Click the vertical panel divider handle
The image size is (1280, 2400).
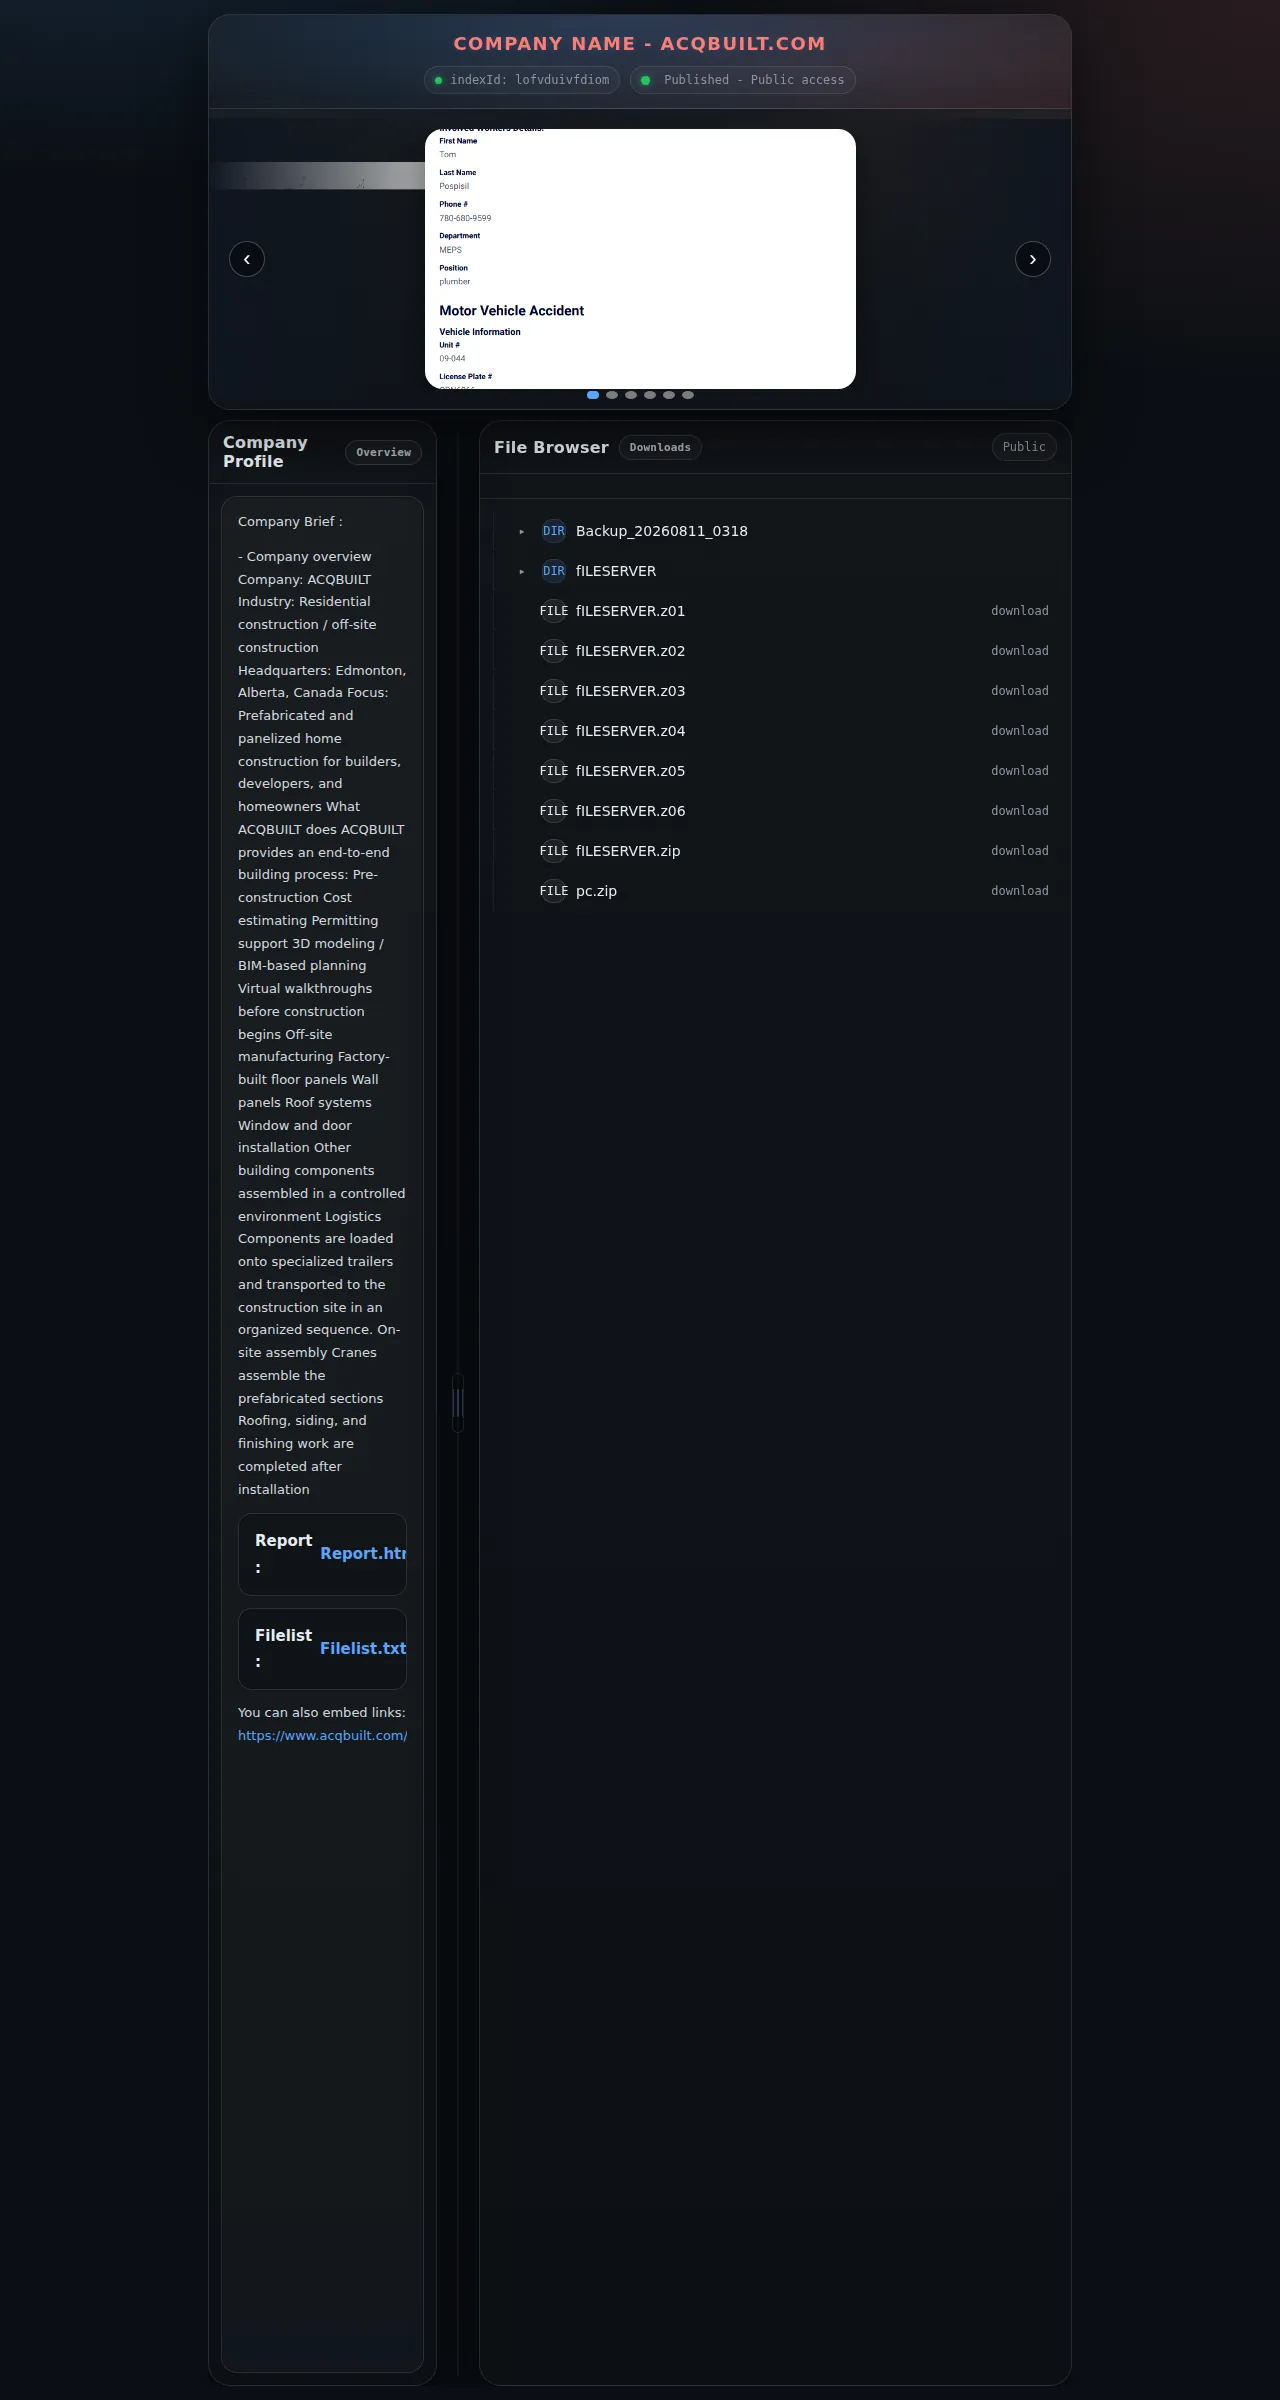[458, 1403]
